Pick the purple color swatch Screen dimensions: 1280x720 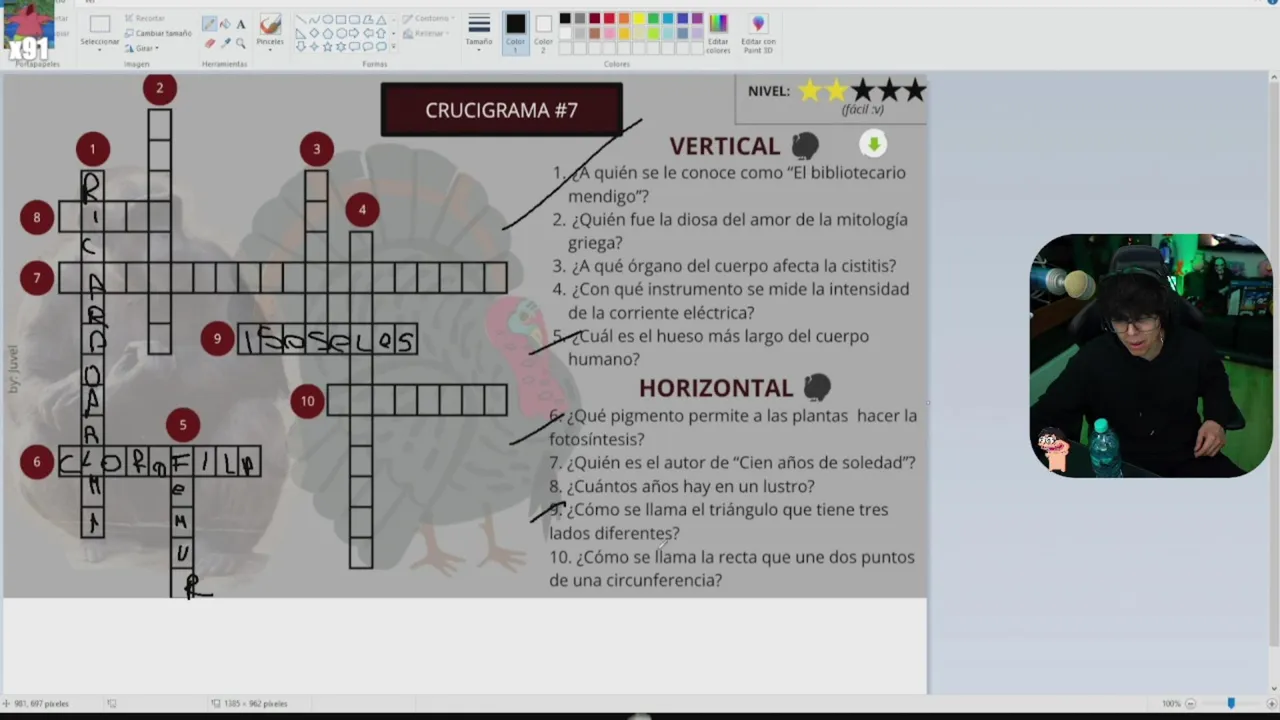click(x=697, y=18)
